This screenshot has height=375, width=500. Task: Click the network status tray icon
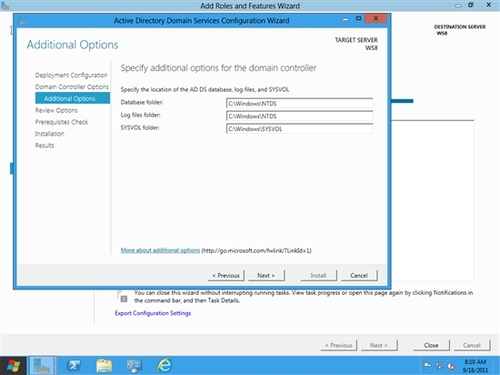pos(439,366)
